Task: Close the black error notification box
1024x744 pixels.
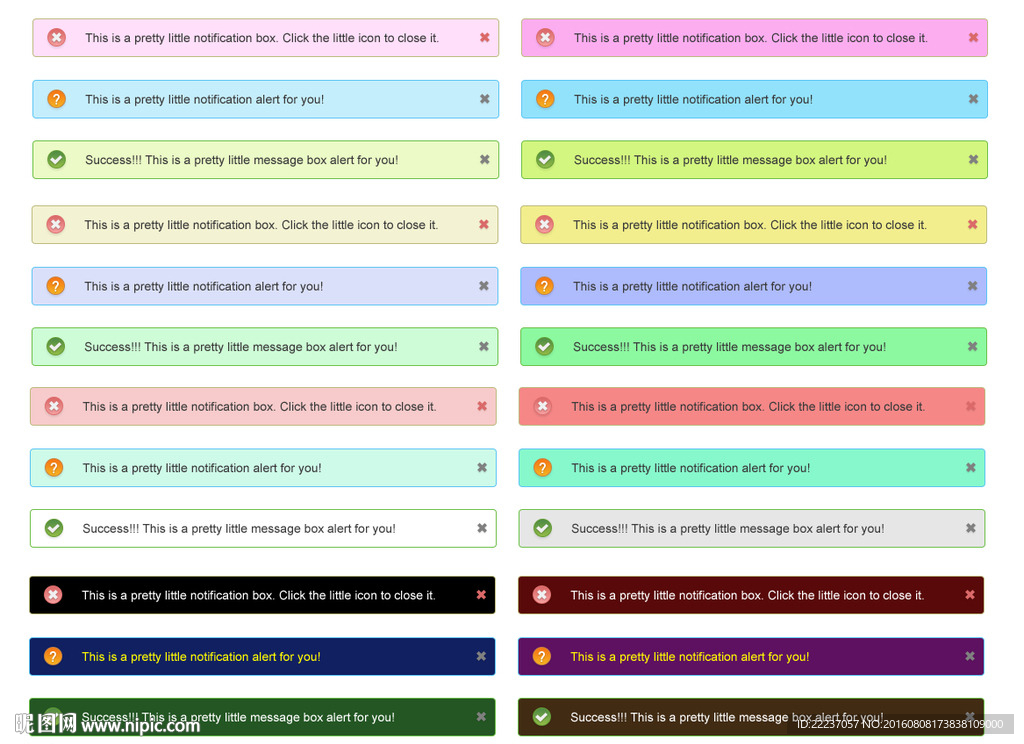Action: pyautogui.click(x=481, y=595)
